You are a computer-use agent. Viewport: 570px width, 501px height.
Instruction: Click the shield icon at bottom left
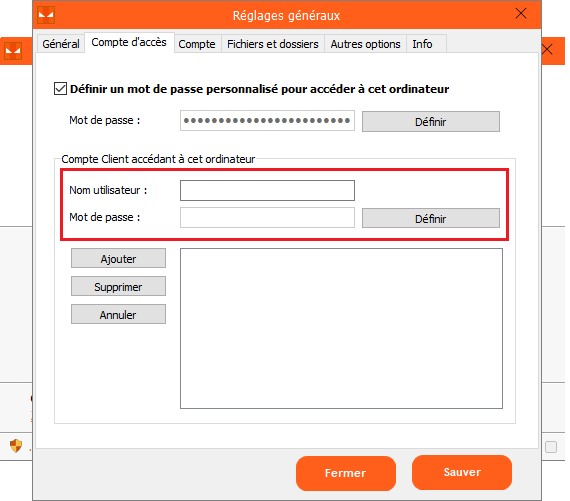(16, 445)
